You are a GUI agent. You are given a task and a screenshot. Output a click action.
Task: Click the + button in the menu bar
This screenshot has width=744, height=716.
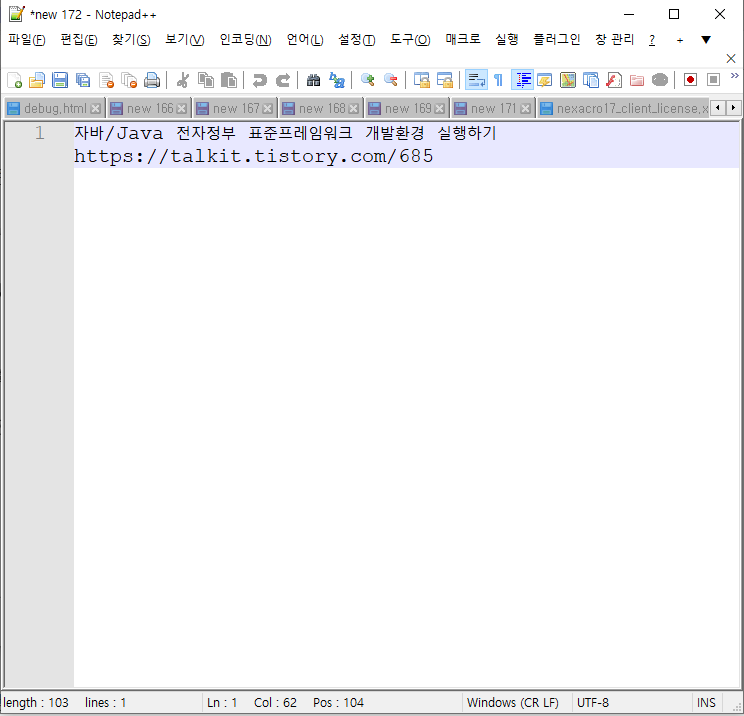coord(679,40)
